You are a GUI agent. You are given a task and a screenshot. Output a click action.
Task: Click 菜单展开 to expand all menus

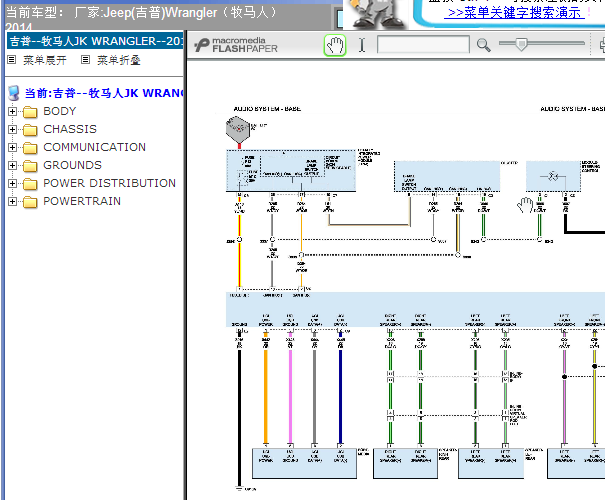(x=45, y=60)
